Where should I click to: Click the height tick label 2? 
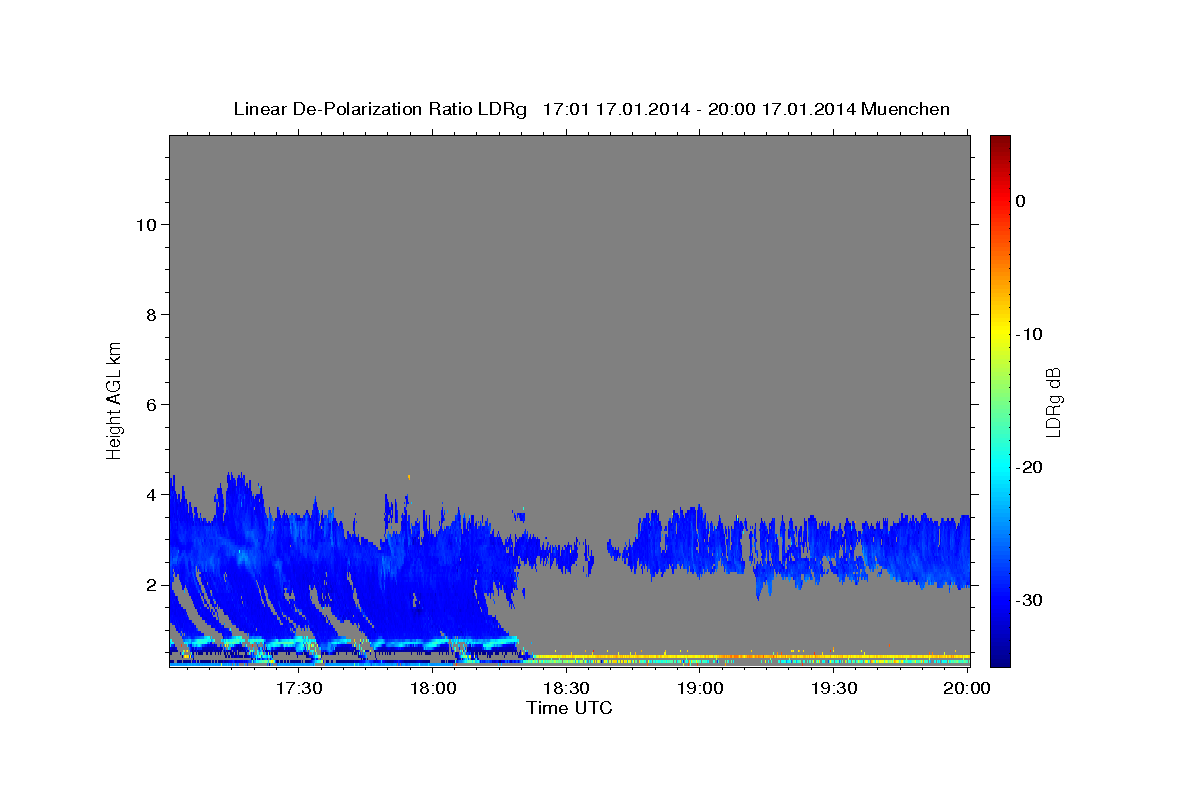[151, 585]
